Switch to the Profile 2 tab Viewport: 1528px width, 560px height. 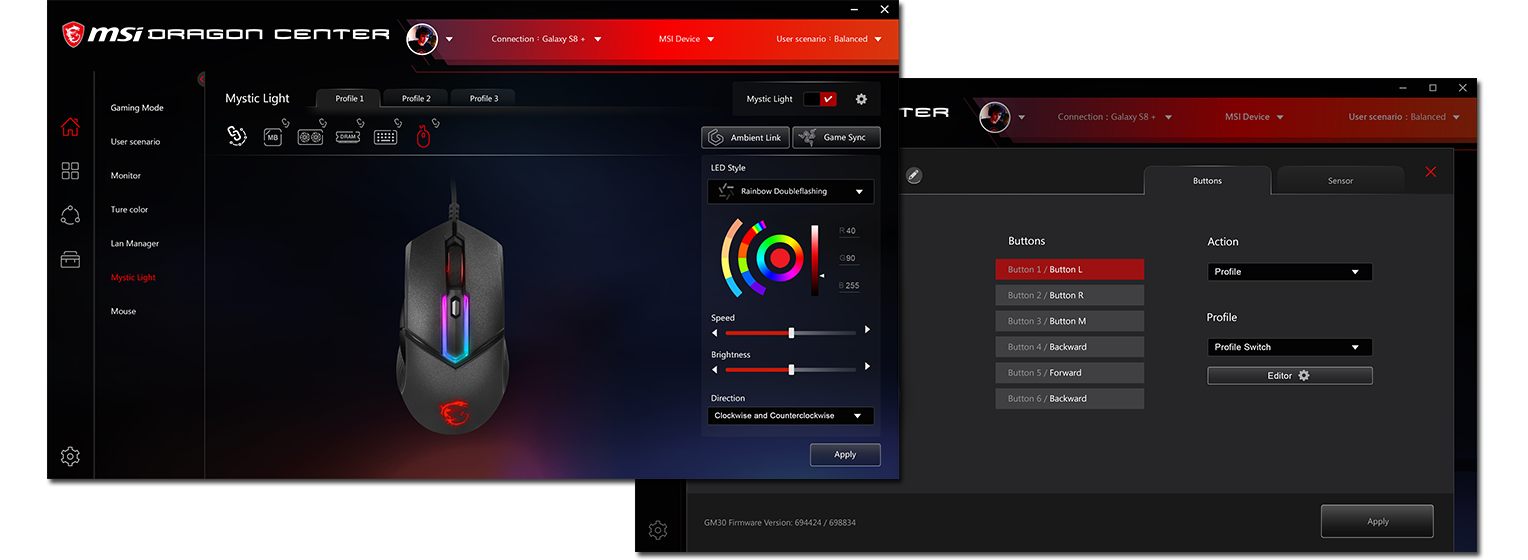point(416,98)
